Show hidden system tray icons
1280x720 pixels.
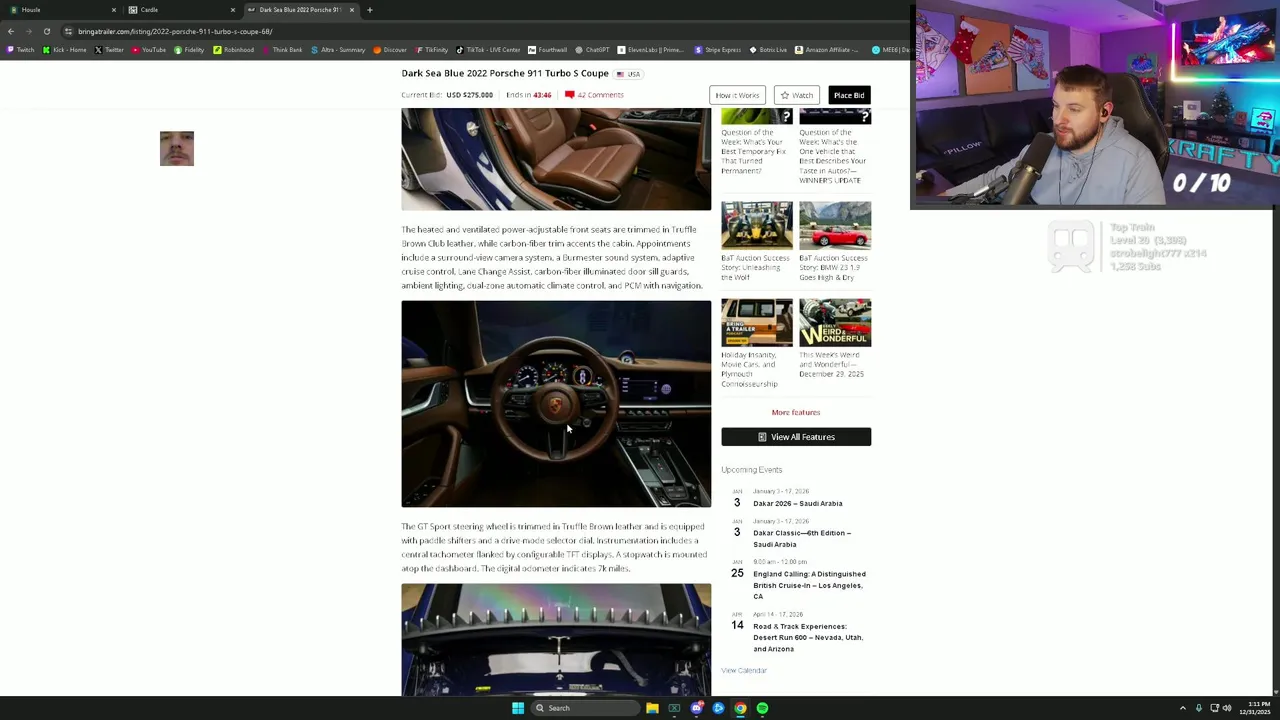click(x=1183, y=708)
